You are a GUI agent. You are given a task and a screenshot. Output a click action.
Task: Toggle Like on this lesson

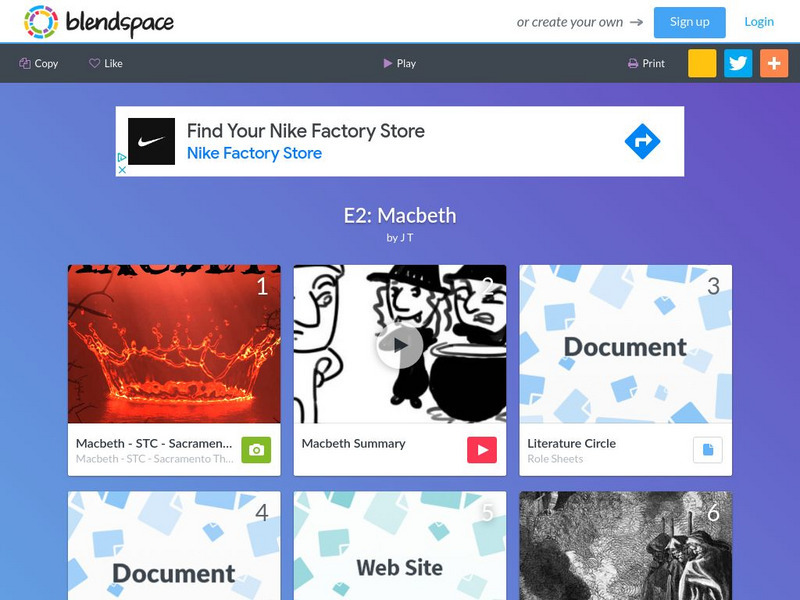(x=106, y=63)
